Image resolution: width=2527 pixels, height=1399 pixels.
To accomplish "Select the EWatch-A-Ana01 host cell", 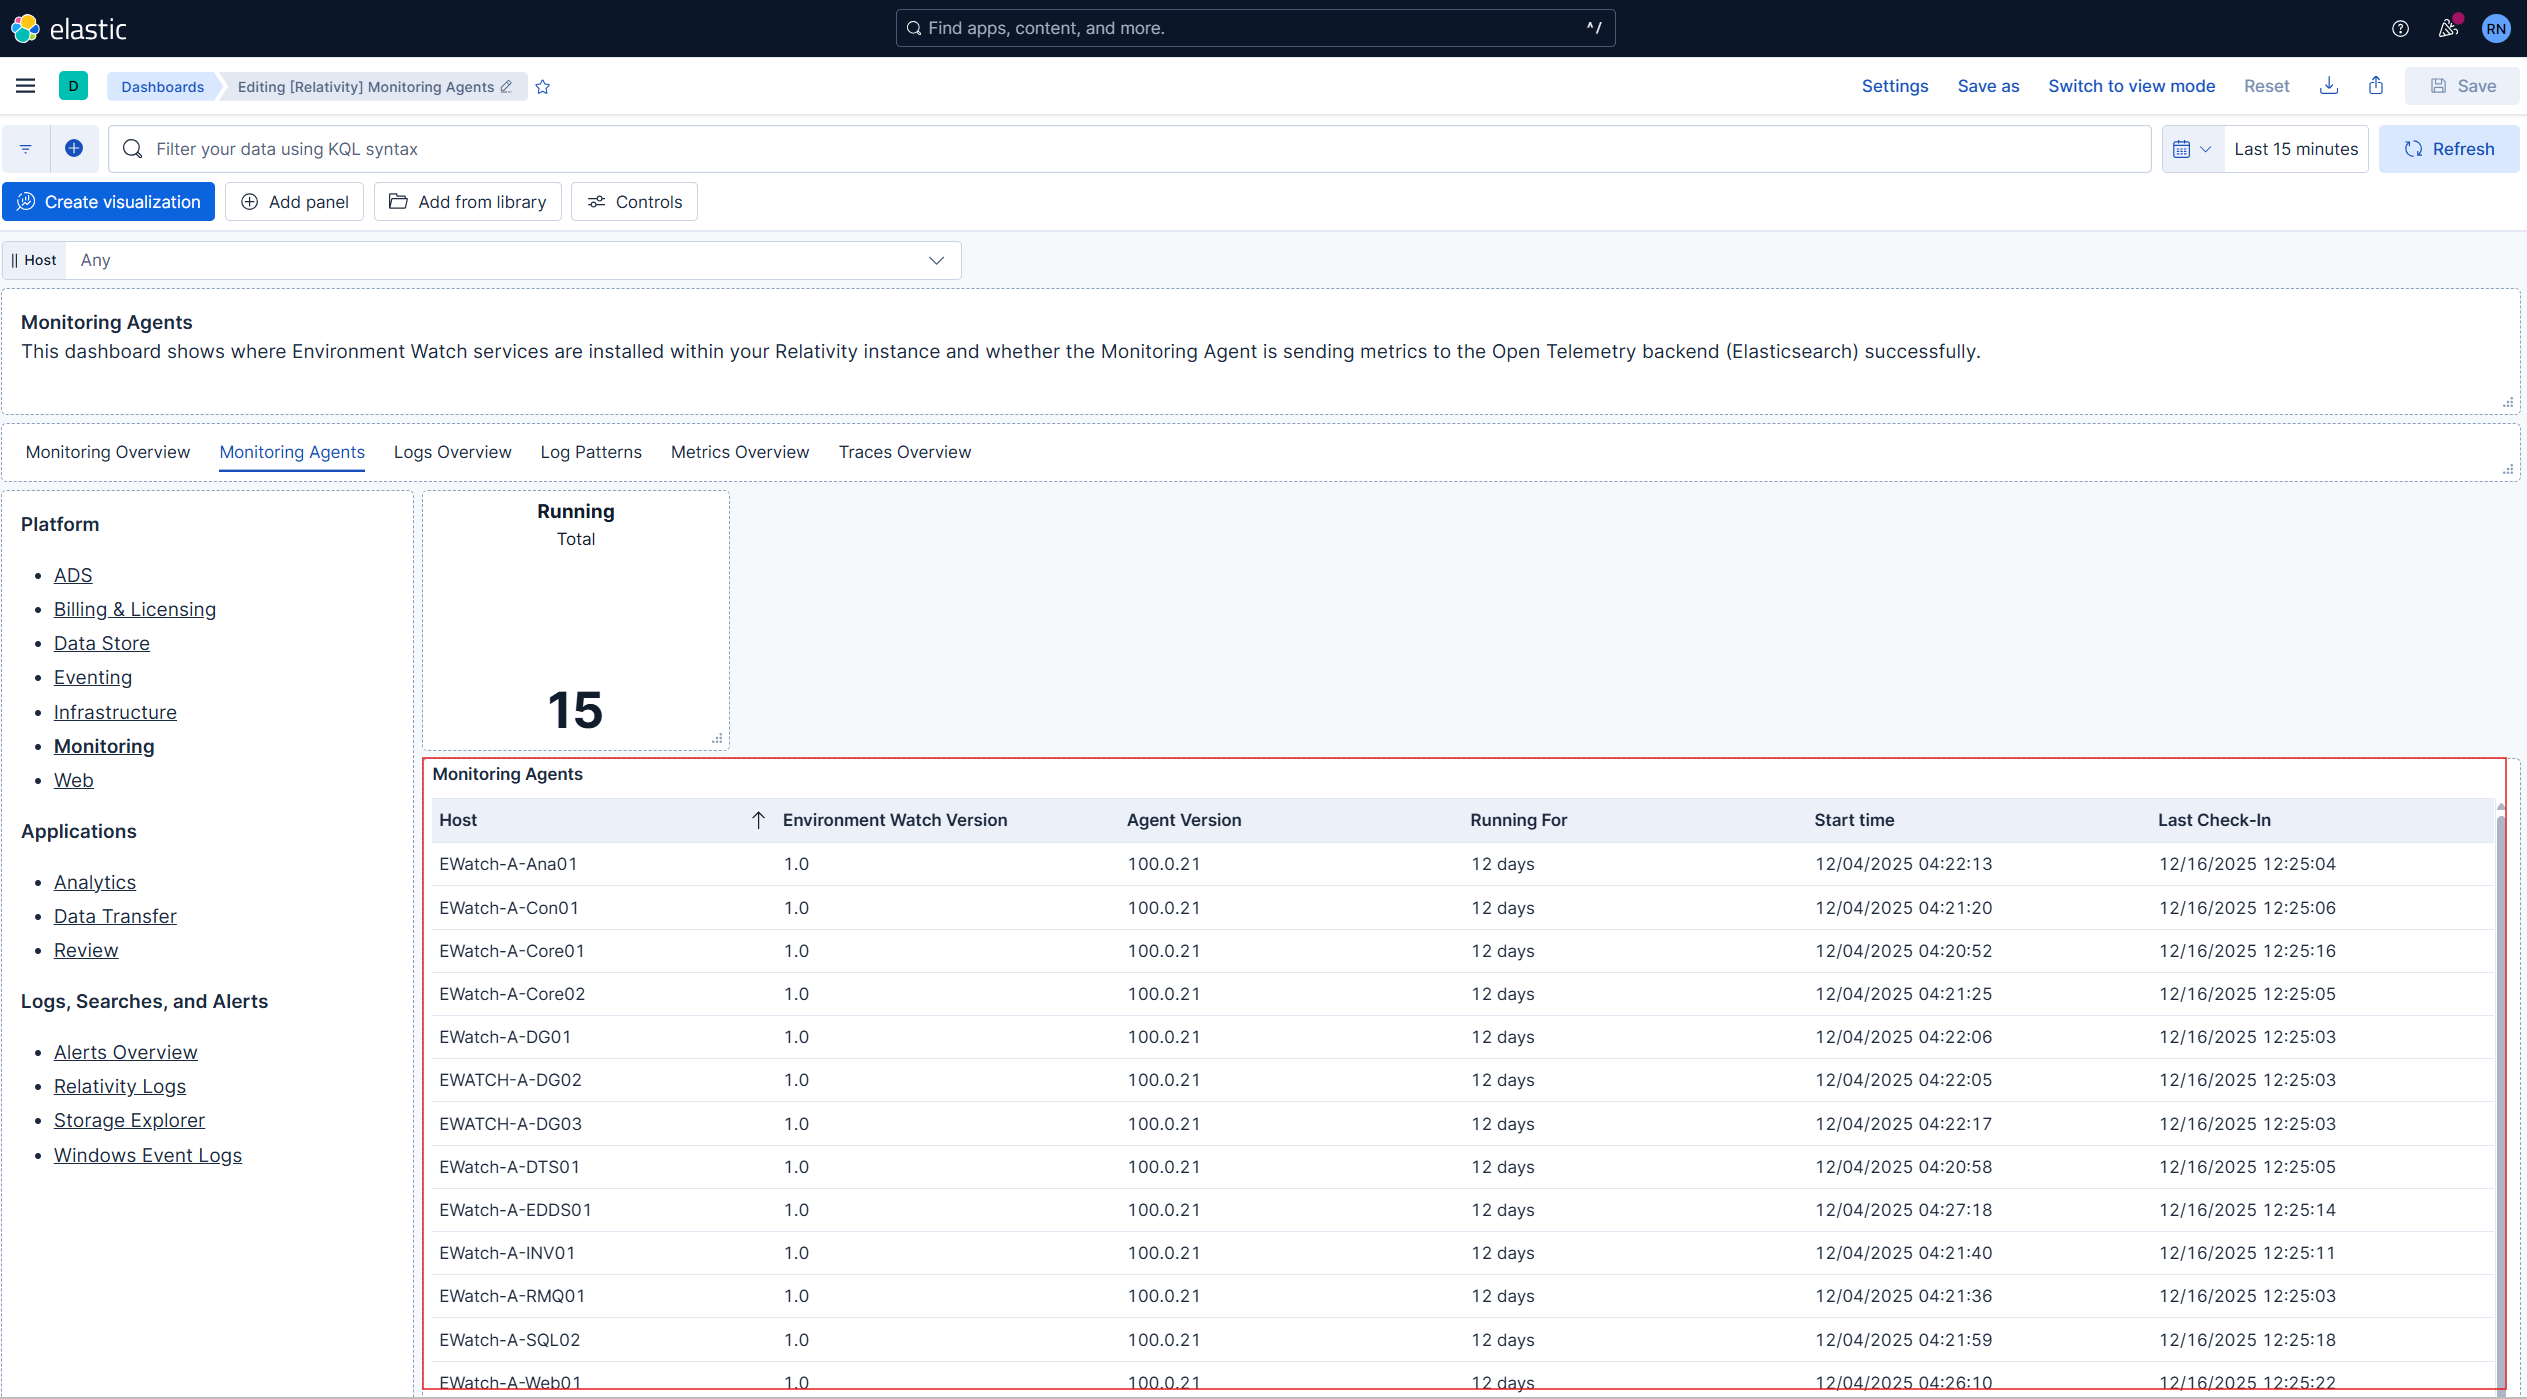I will point(604,864).
